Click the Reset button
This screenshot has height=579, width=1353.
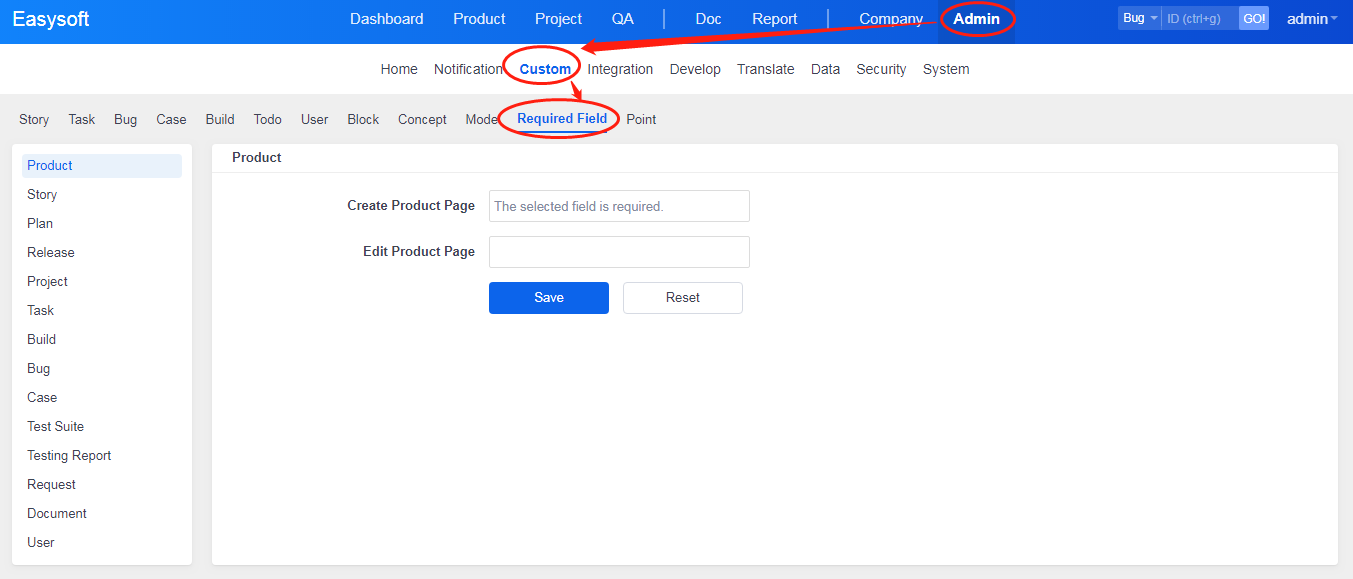tap(682, 298)
